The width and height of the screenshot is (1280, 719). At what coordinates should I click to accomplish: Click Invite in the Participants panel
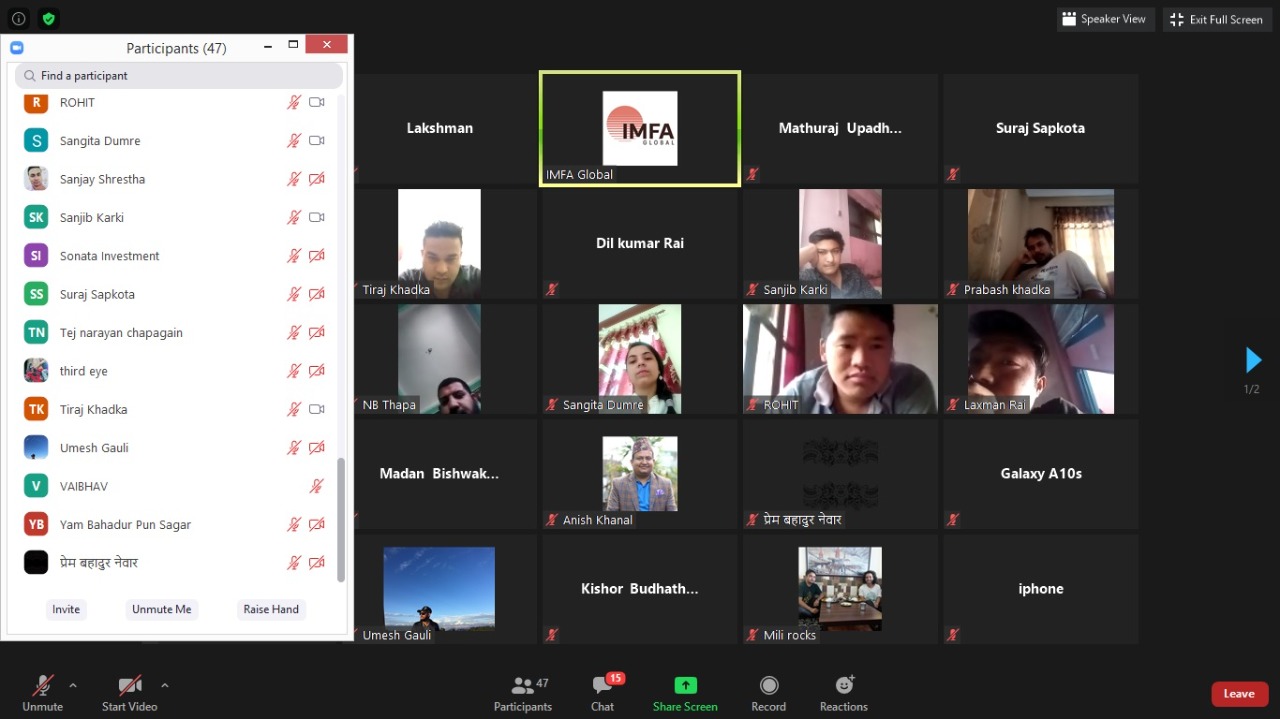66,609
